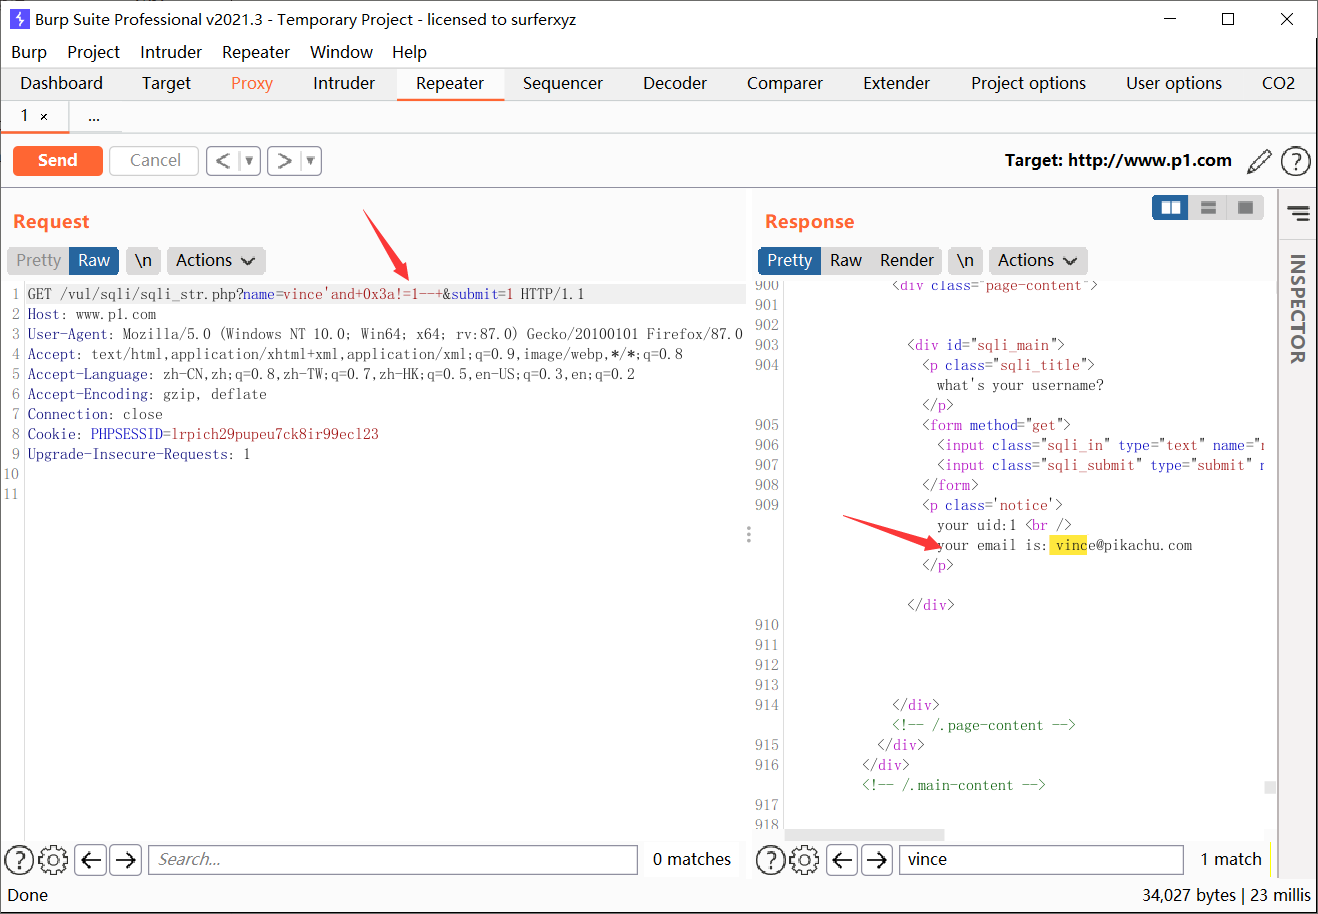Open the Comparer tab
Image resolution: width=1318 pixels, height=914 pixels.
pos(785,83)
